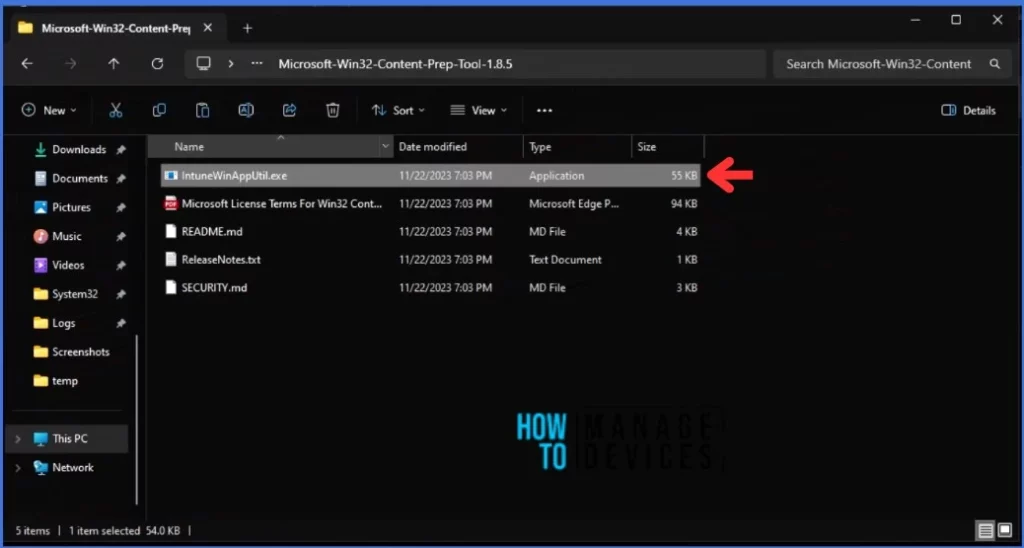Open the See more ellipsis menu
Viewport: 1024px width, 548px height.
(545, 110)
